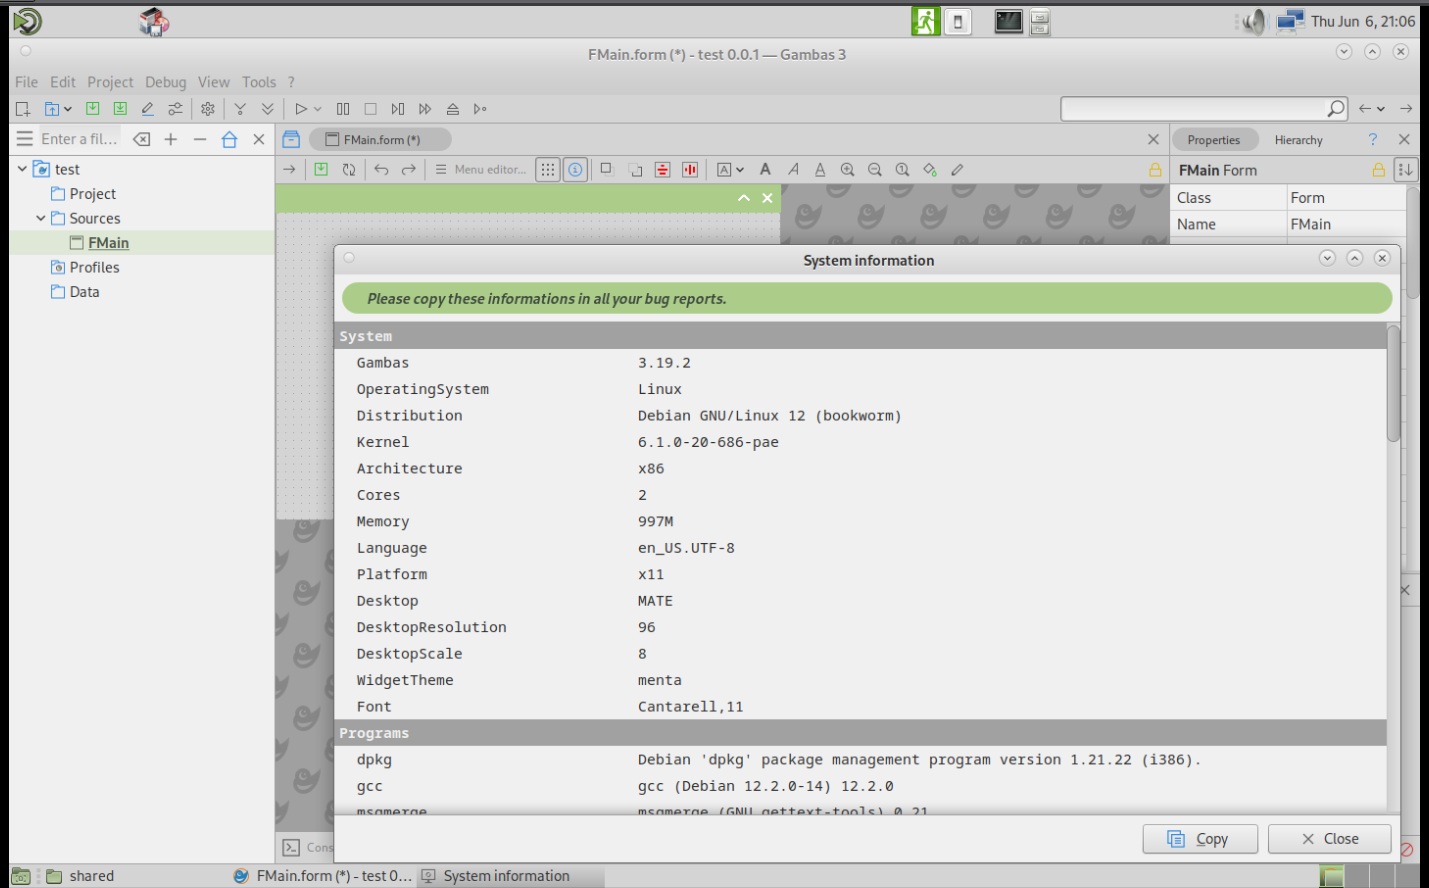Open the dropdown arrow beside Run button

318,109
